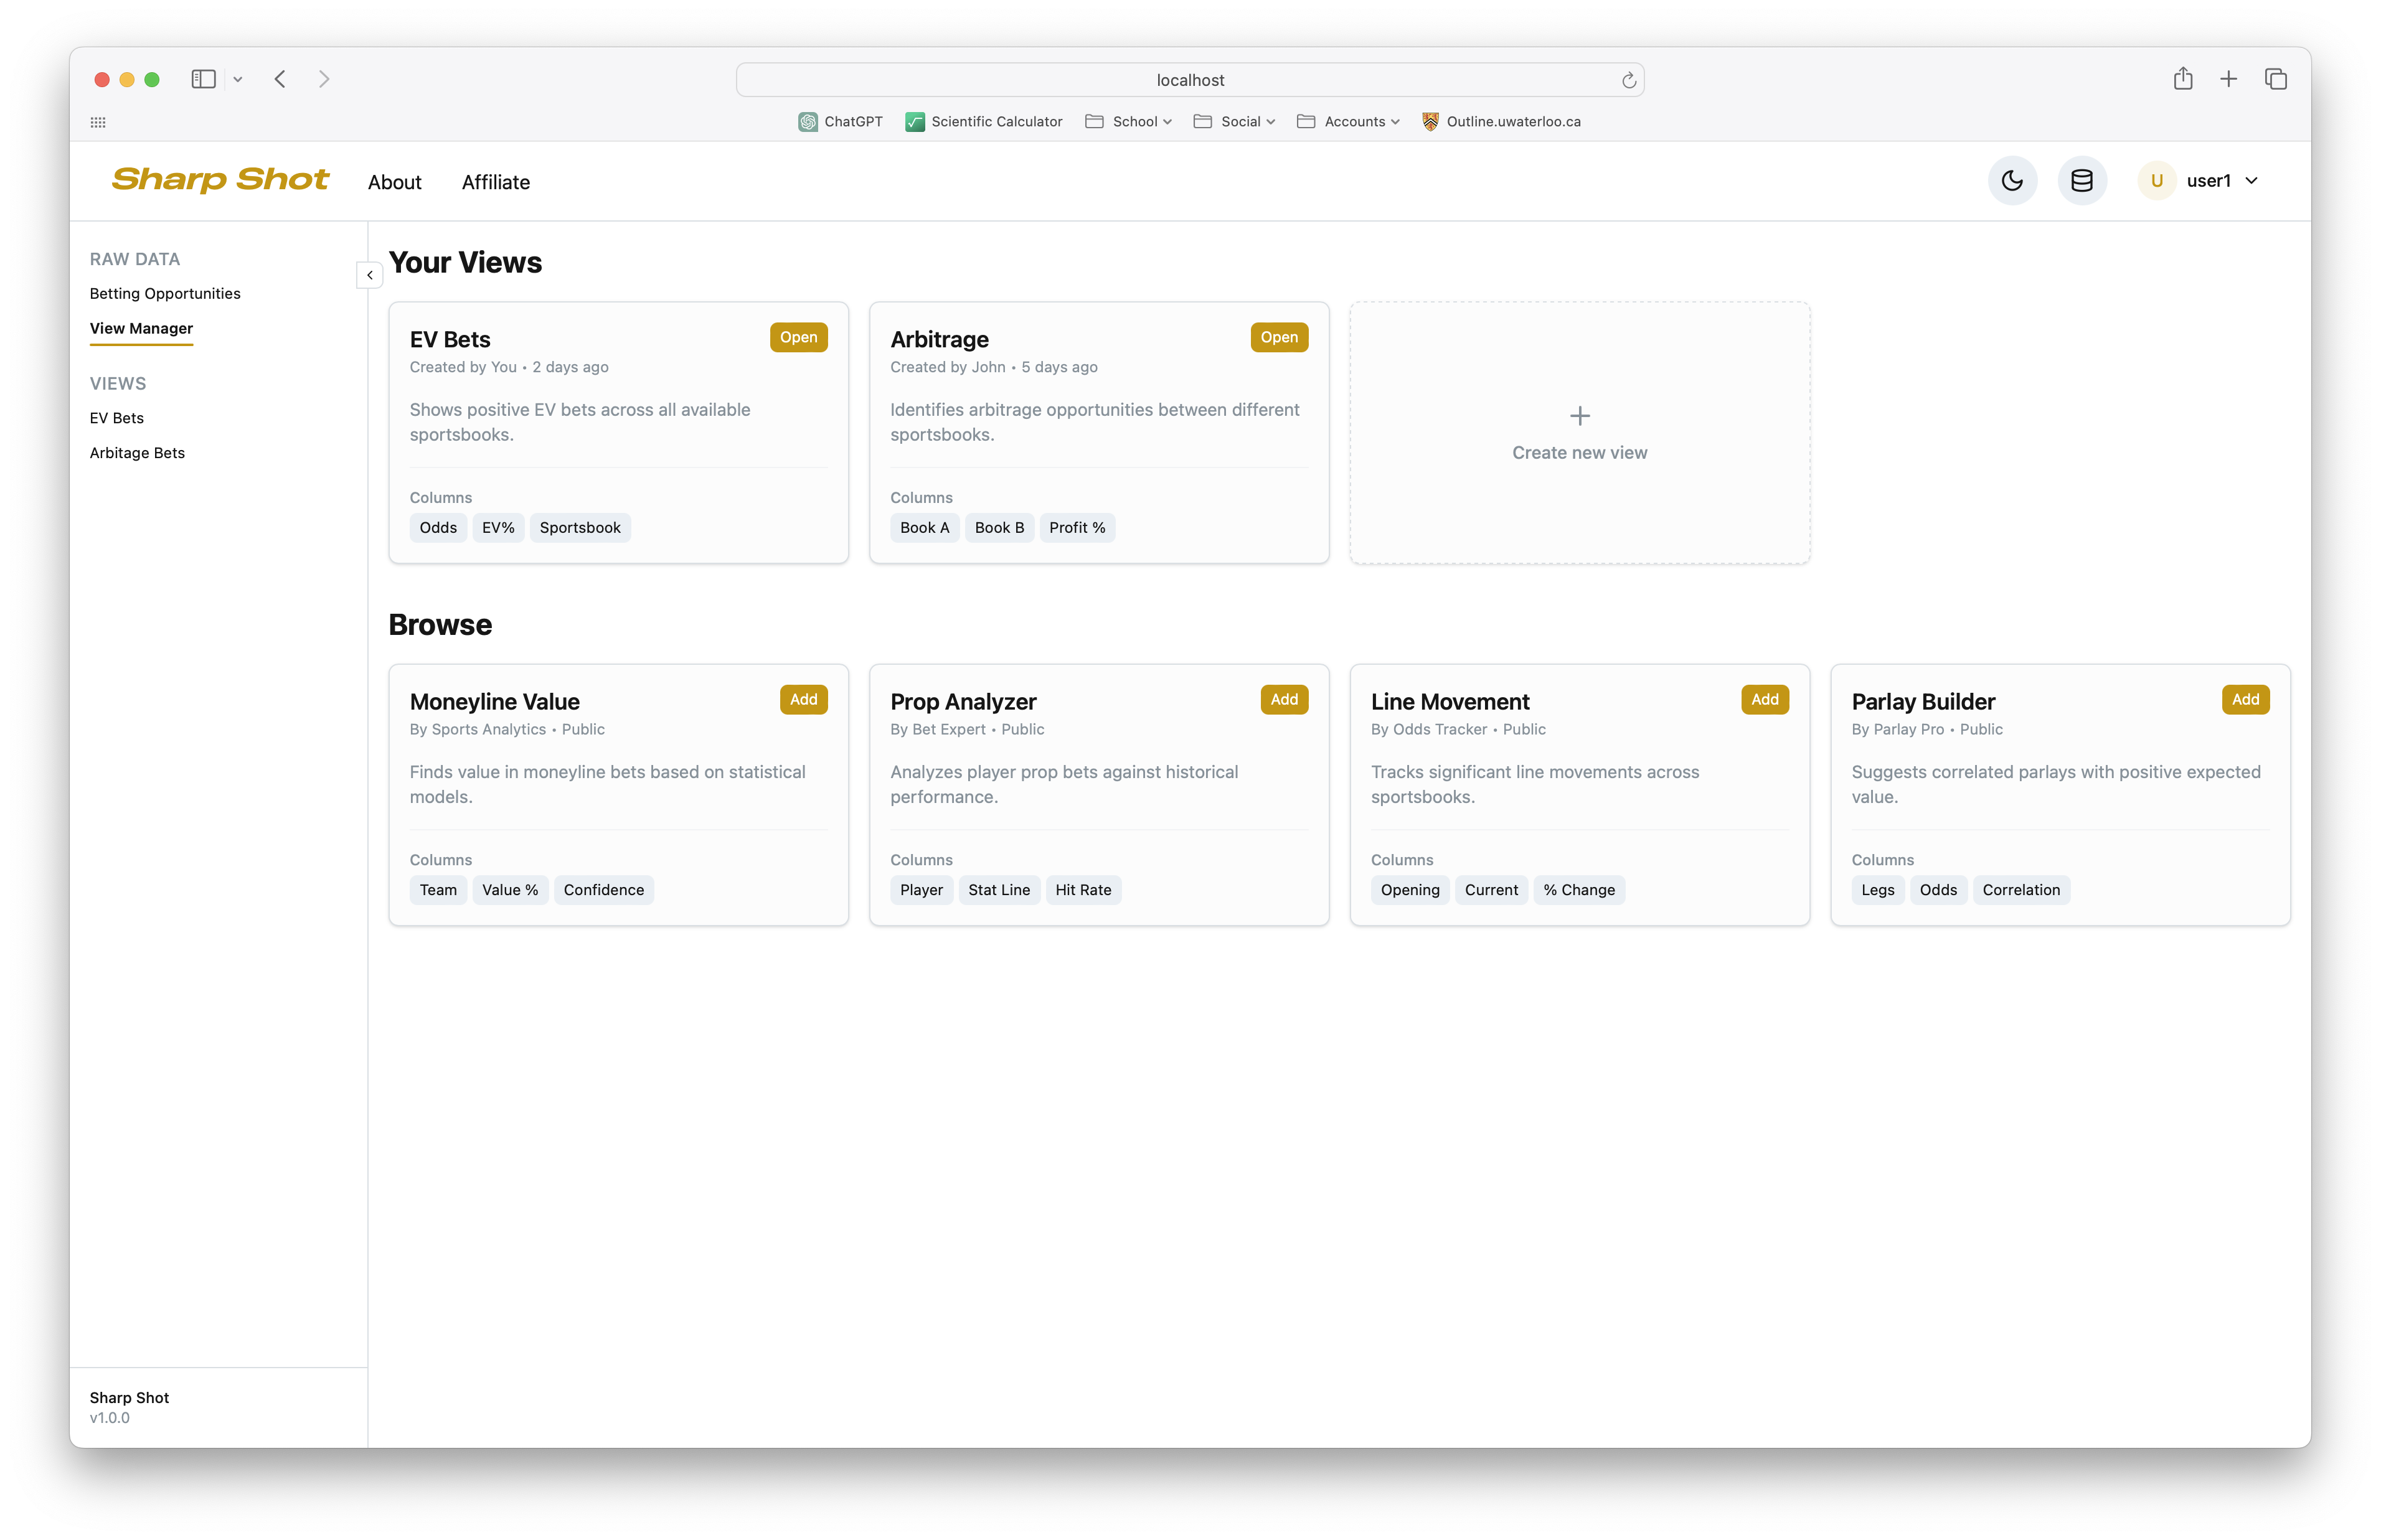Expand the Accounts bookmarks folder

pyautogui.click(x=1348, y=122)
